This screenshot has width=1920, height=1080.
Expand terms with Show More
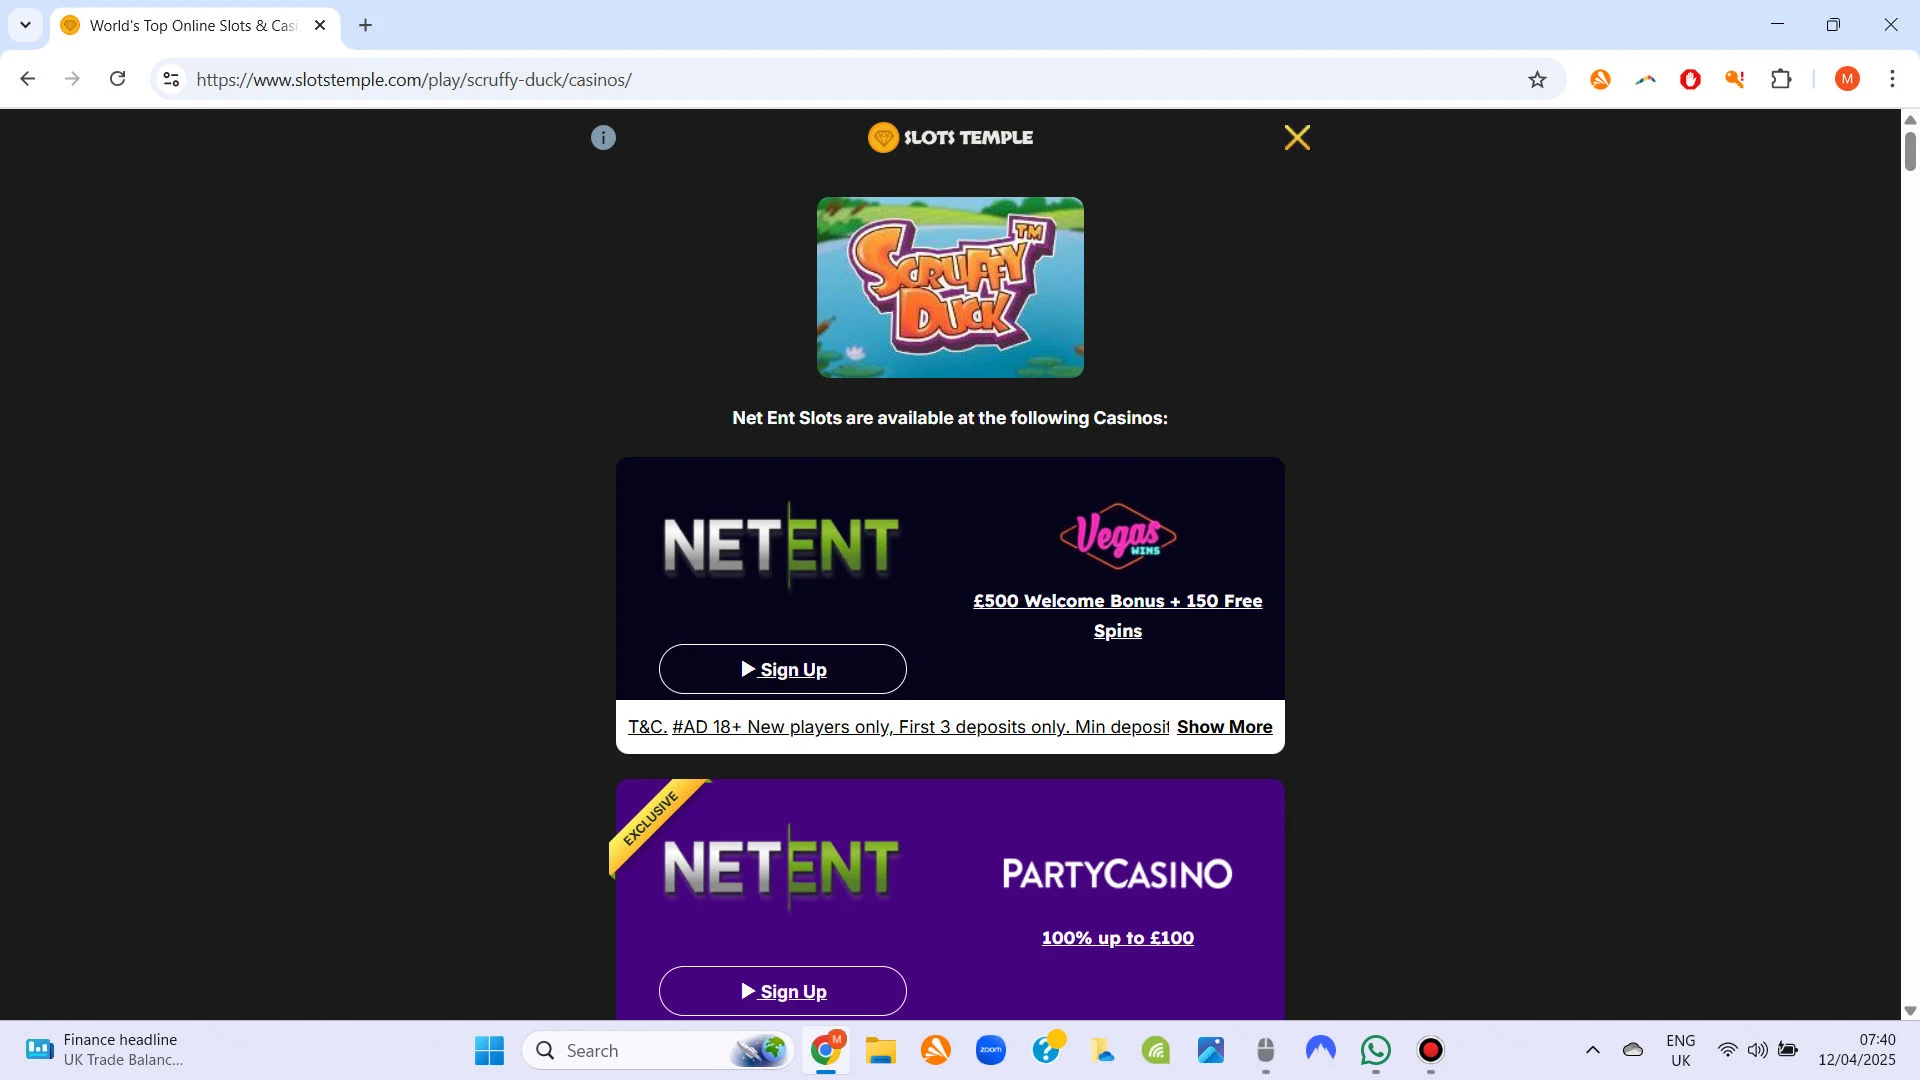tap(1224, 727)
